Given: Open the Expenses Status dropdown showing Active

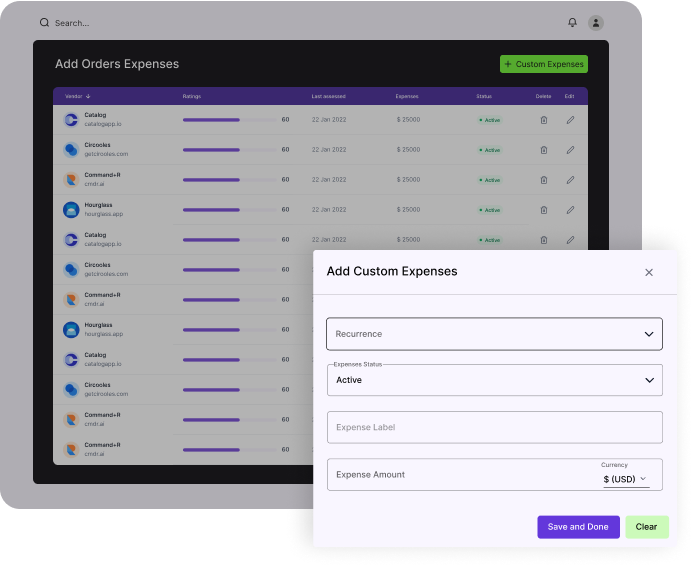Looking at the screenshot, I should pyautogui.click(x=494, y=380).
